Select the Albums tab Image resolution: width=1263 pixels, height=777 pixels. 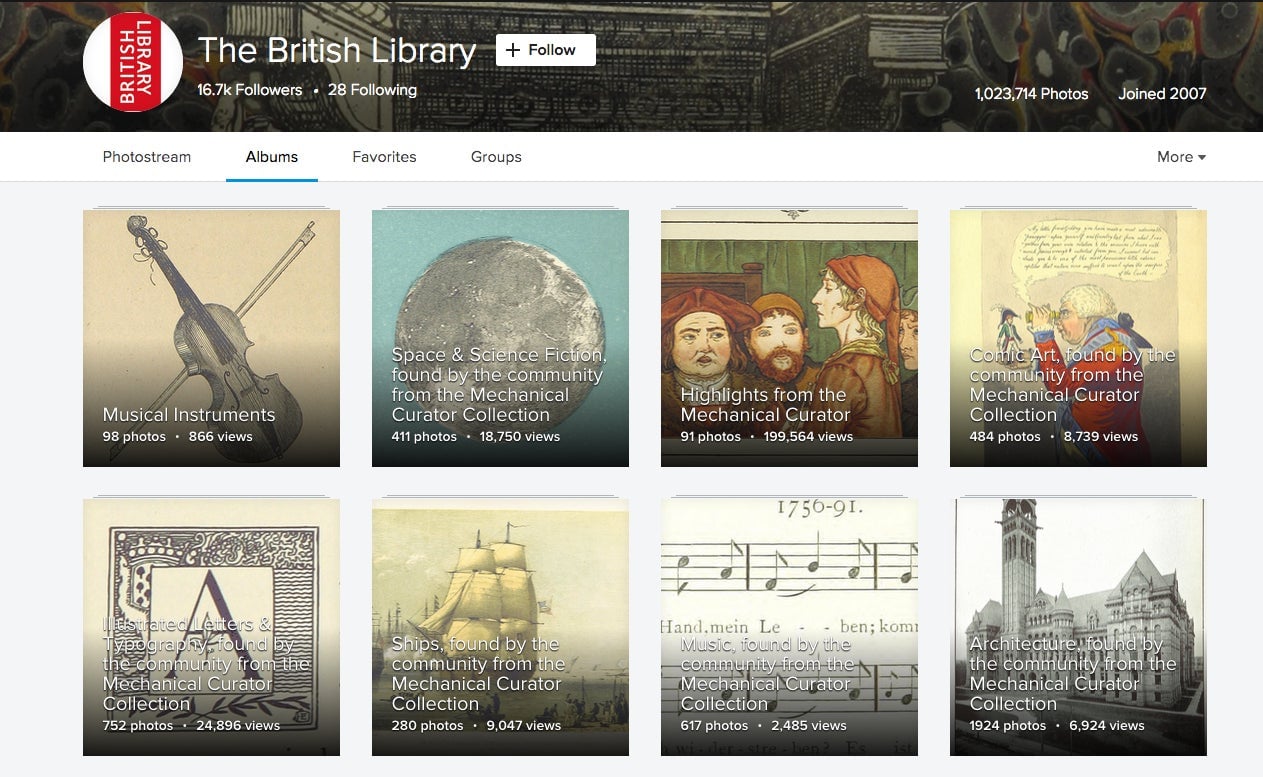[x=272, y=157]
